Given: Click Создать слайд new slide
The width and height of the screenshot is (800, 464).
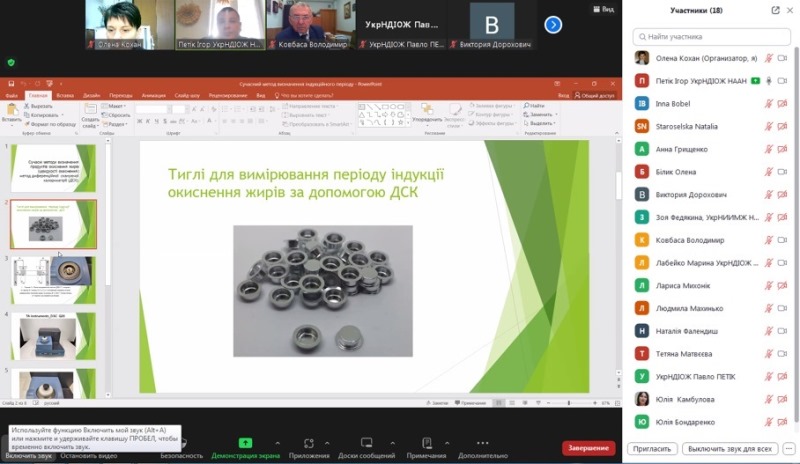Looking at the screenshot, I should tap(90, 115).
